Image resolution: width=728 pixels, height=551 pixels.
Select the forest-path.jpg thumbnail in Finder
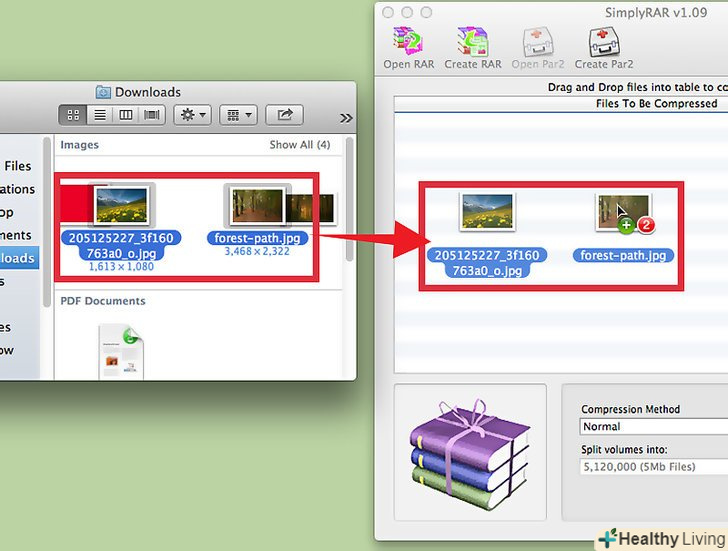(257, 205)
